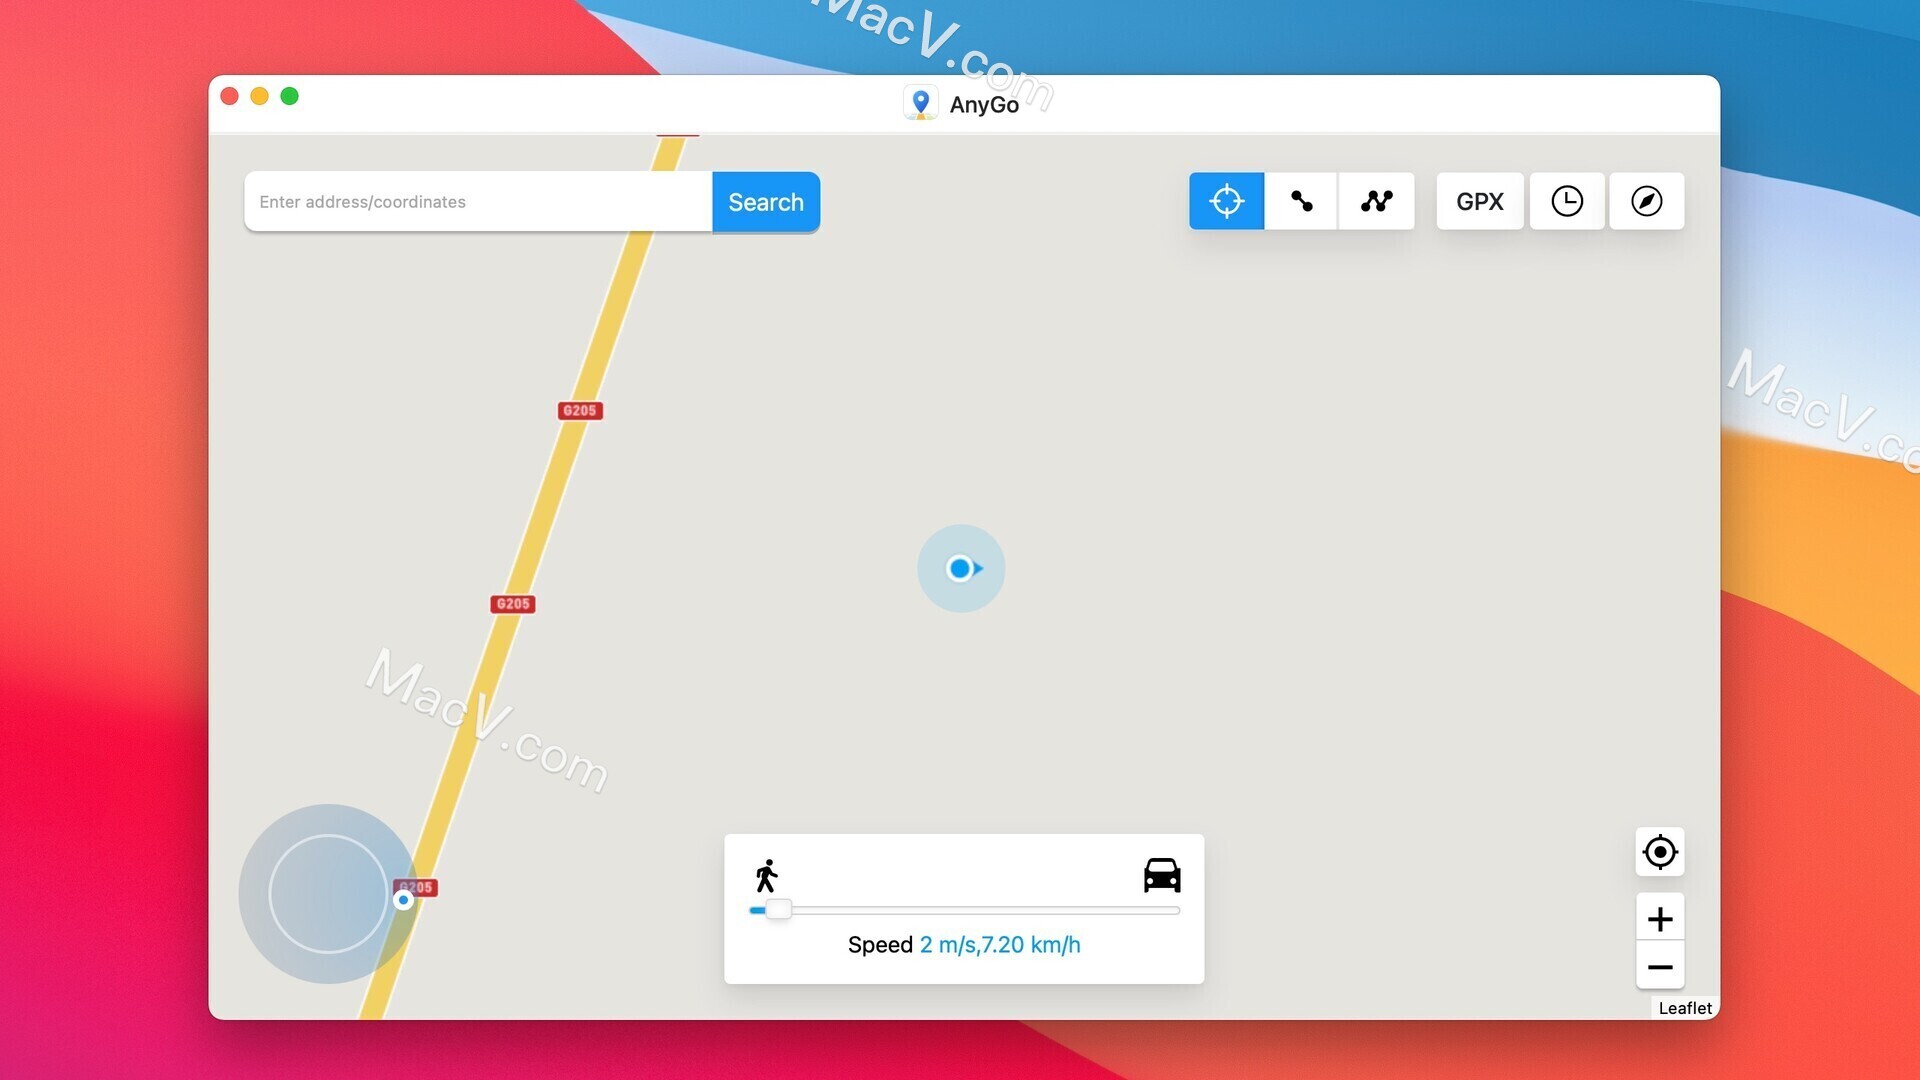
Task: Toggle walking mode speed setting
Action: click(x=764, y=873)
